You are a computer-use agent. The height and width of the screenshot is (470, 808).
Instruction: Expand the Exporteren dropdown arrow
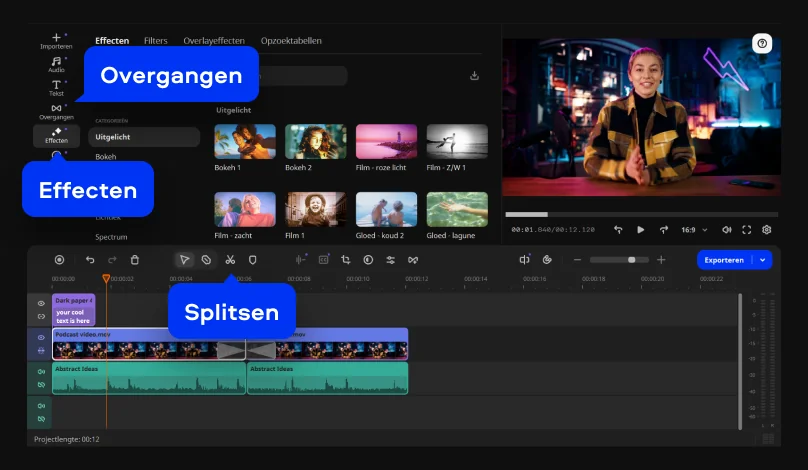764,260
